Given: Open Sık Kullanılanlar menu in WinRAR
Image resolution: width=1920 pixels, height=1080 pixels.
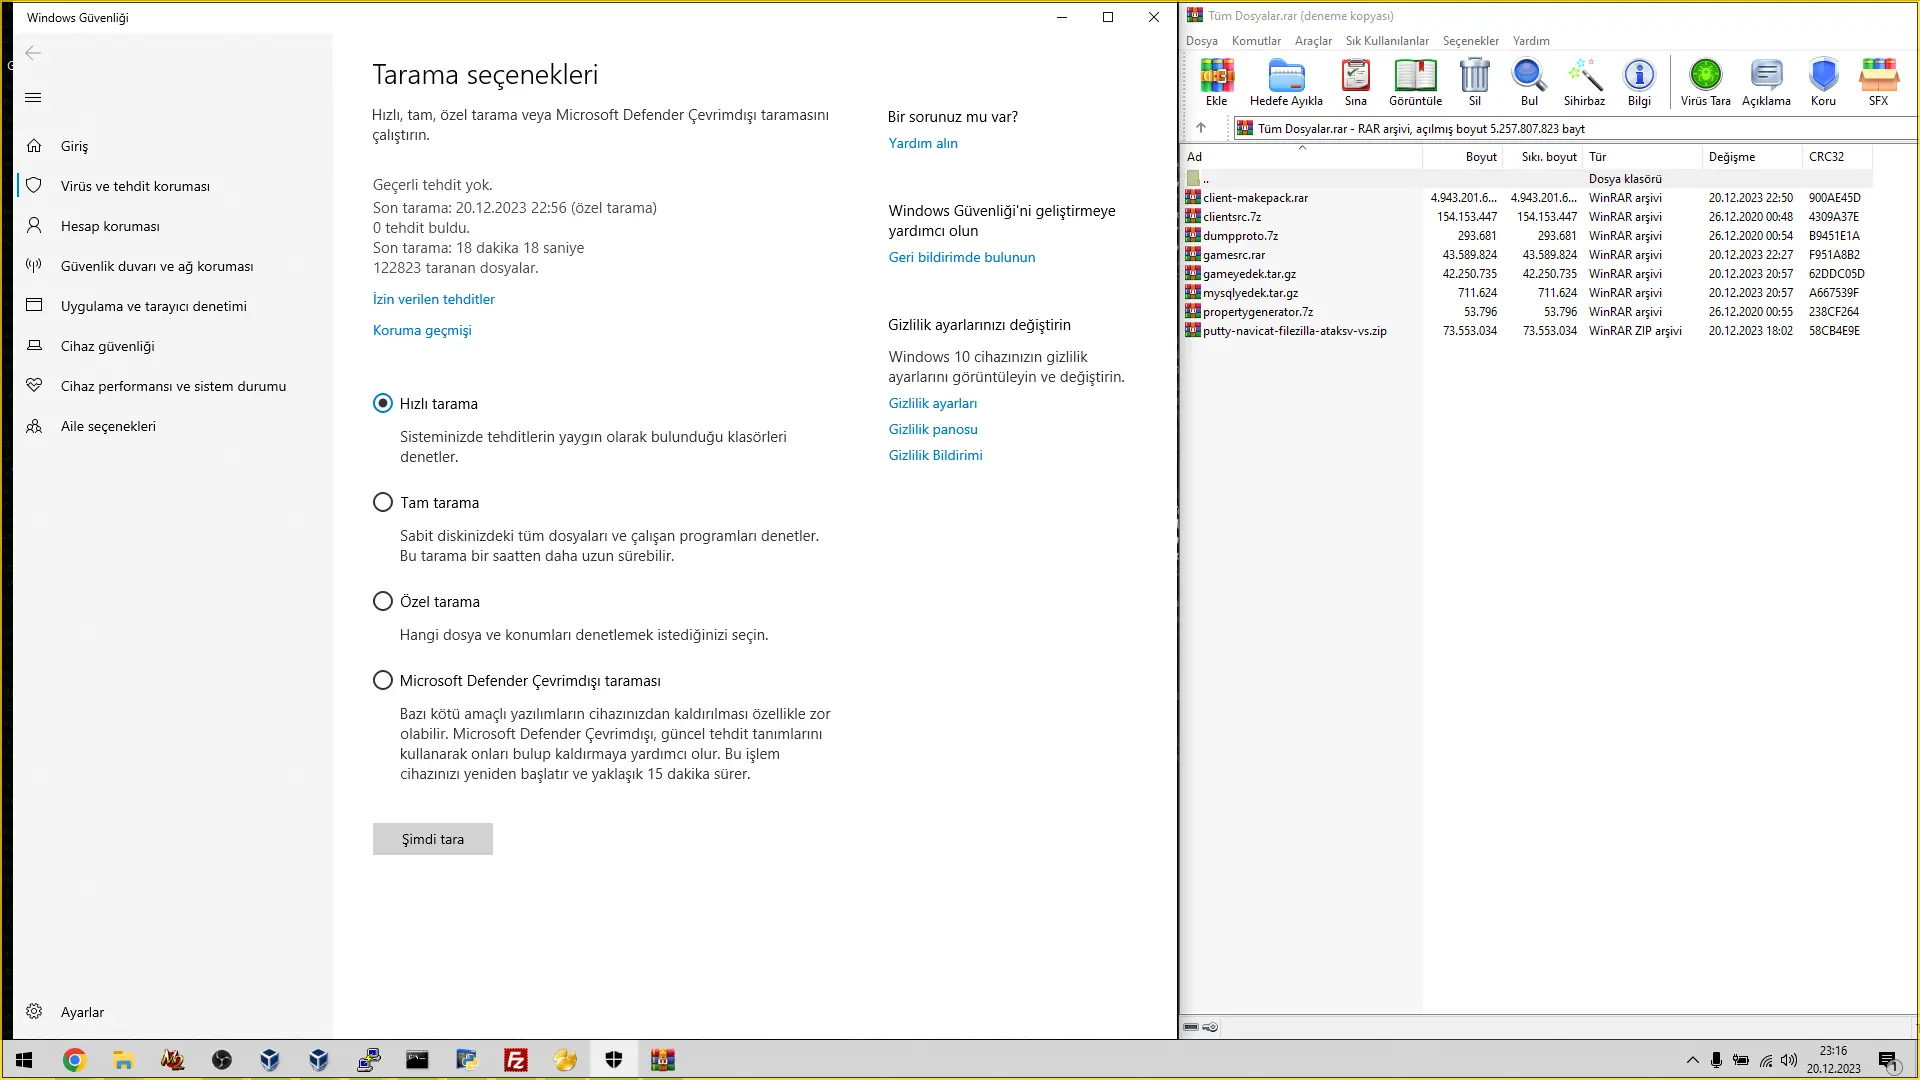Looking at the screenshot, I should 1387,41.
